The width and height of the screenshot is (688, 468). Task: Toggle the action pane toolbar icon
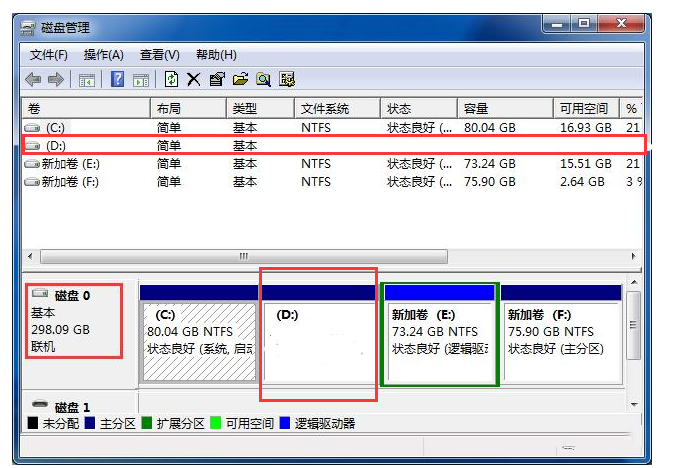(x=141, y=80)
